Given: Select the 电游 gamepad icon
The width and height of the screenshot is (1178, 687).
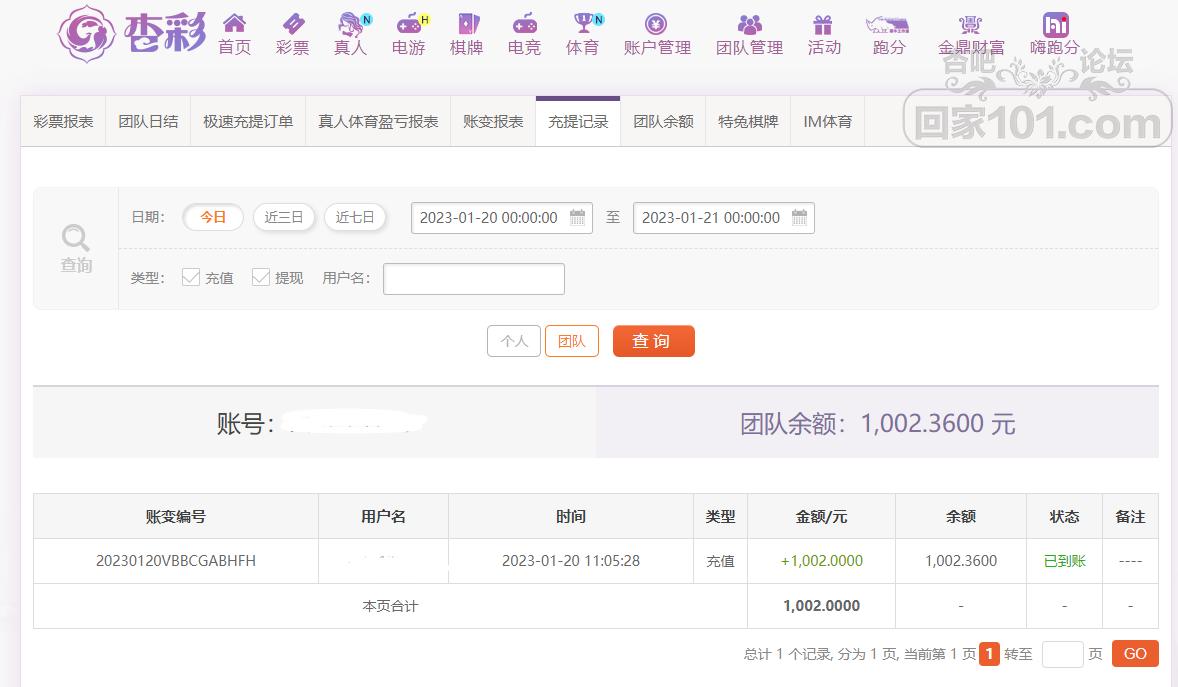Looking at the screenshot, I should coord(408,24).
